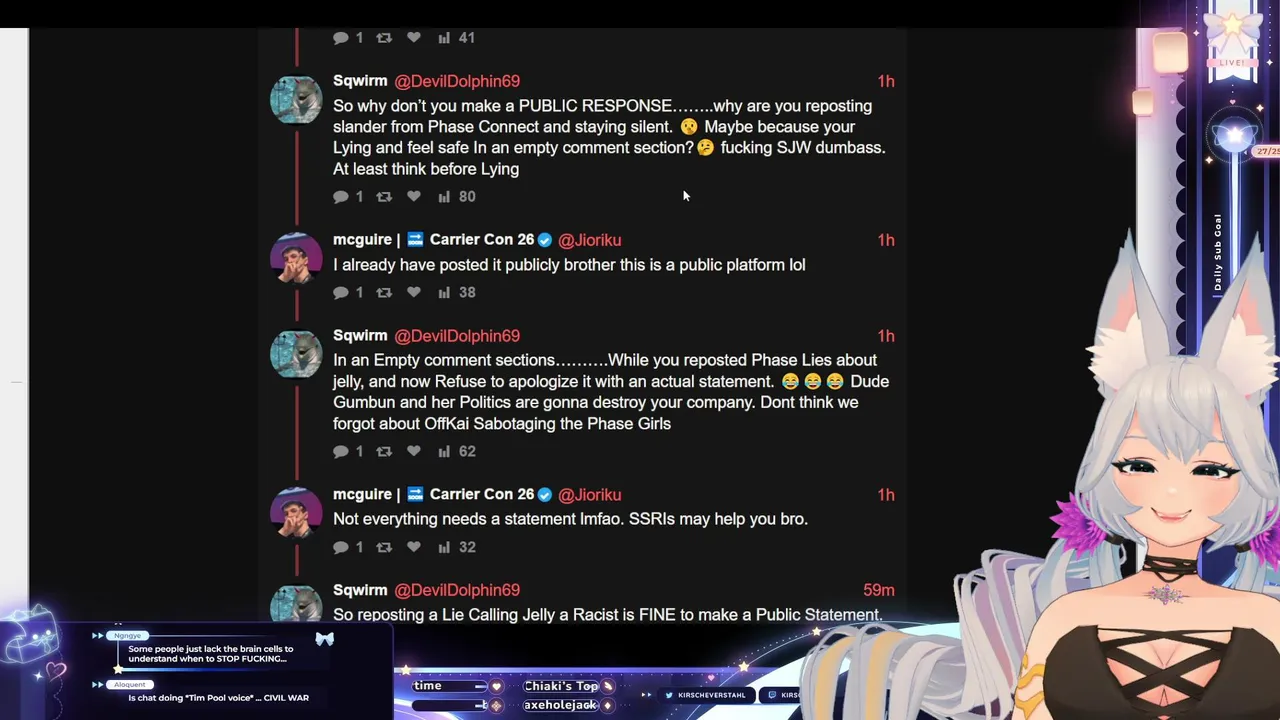Reply to Sqwirm's 'Empty comment sections' tweet
The width and height of the screenshot is (1280, 720).
click(x=341, y=452)
